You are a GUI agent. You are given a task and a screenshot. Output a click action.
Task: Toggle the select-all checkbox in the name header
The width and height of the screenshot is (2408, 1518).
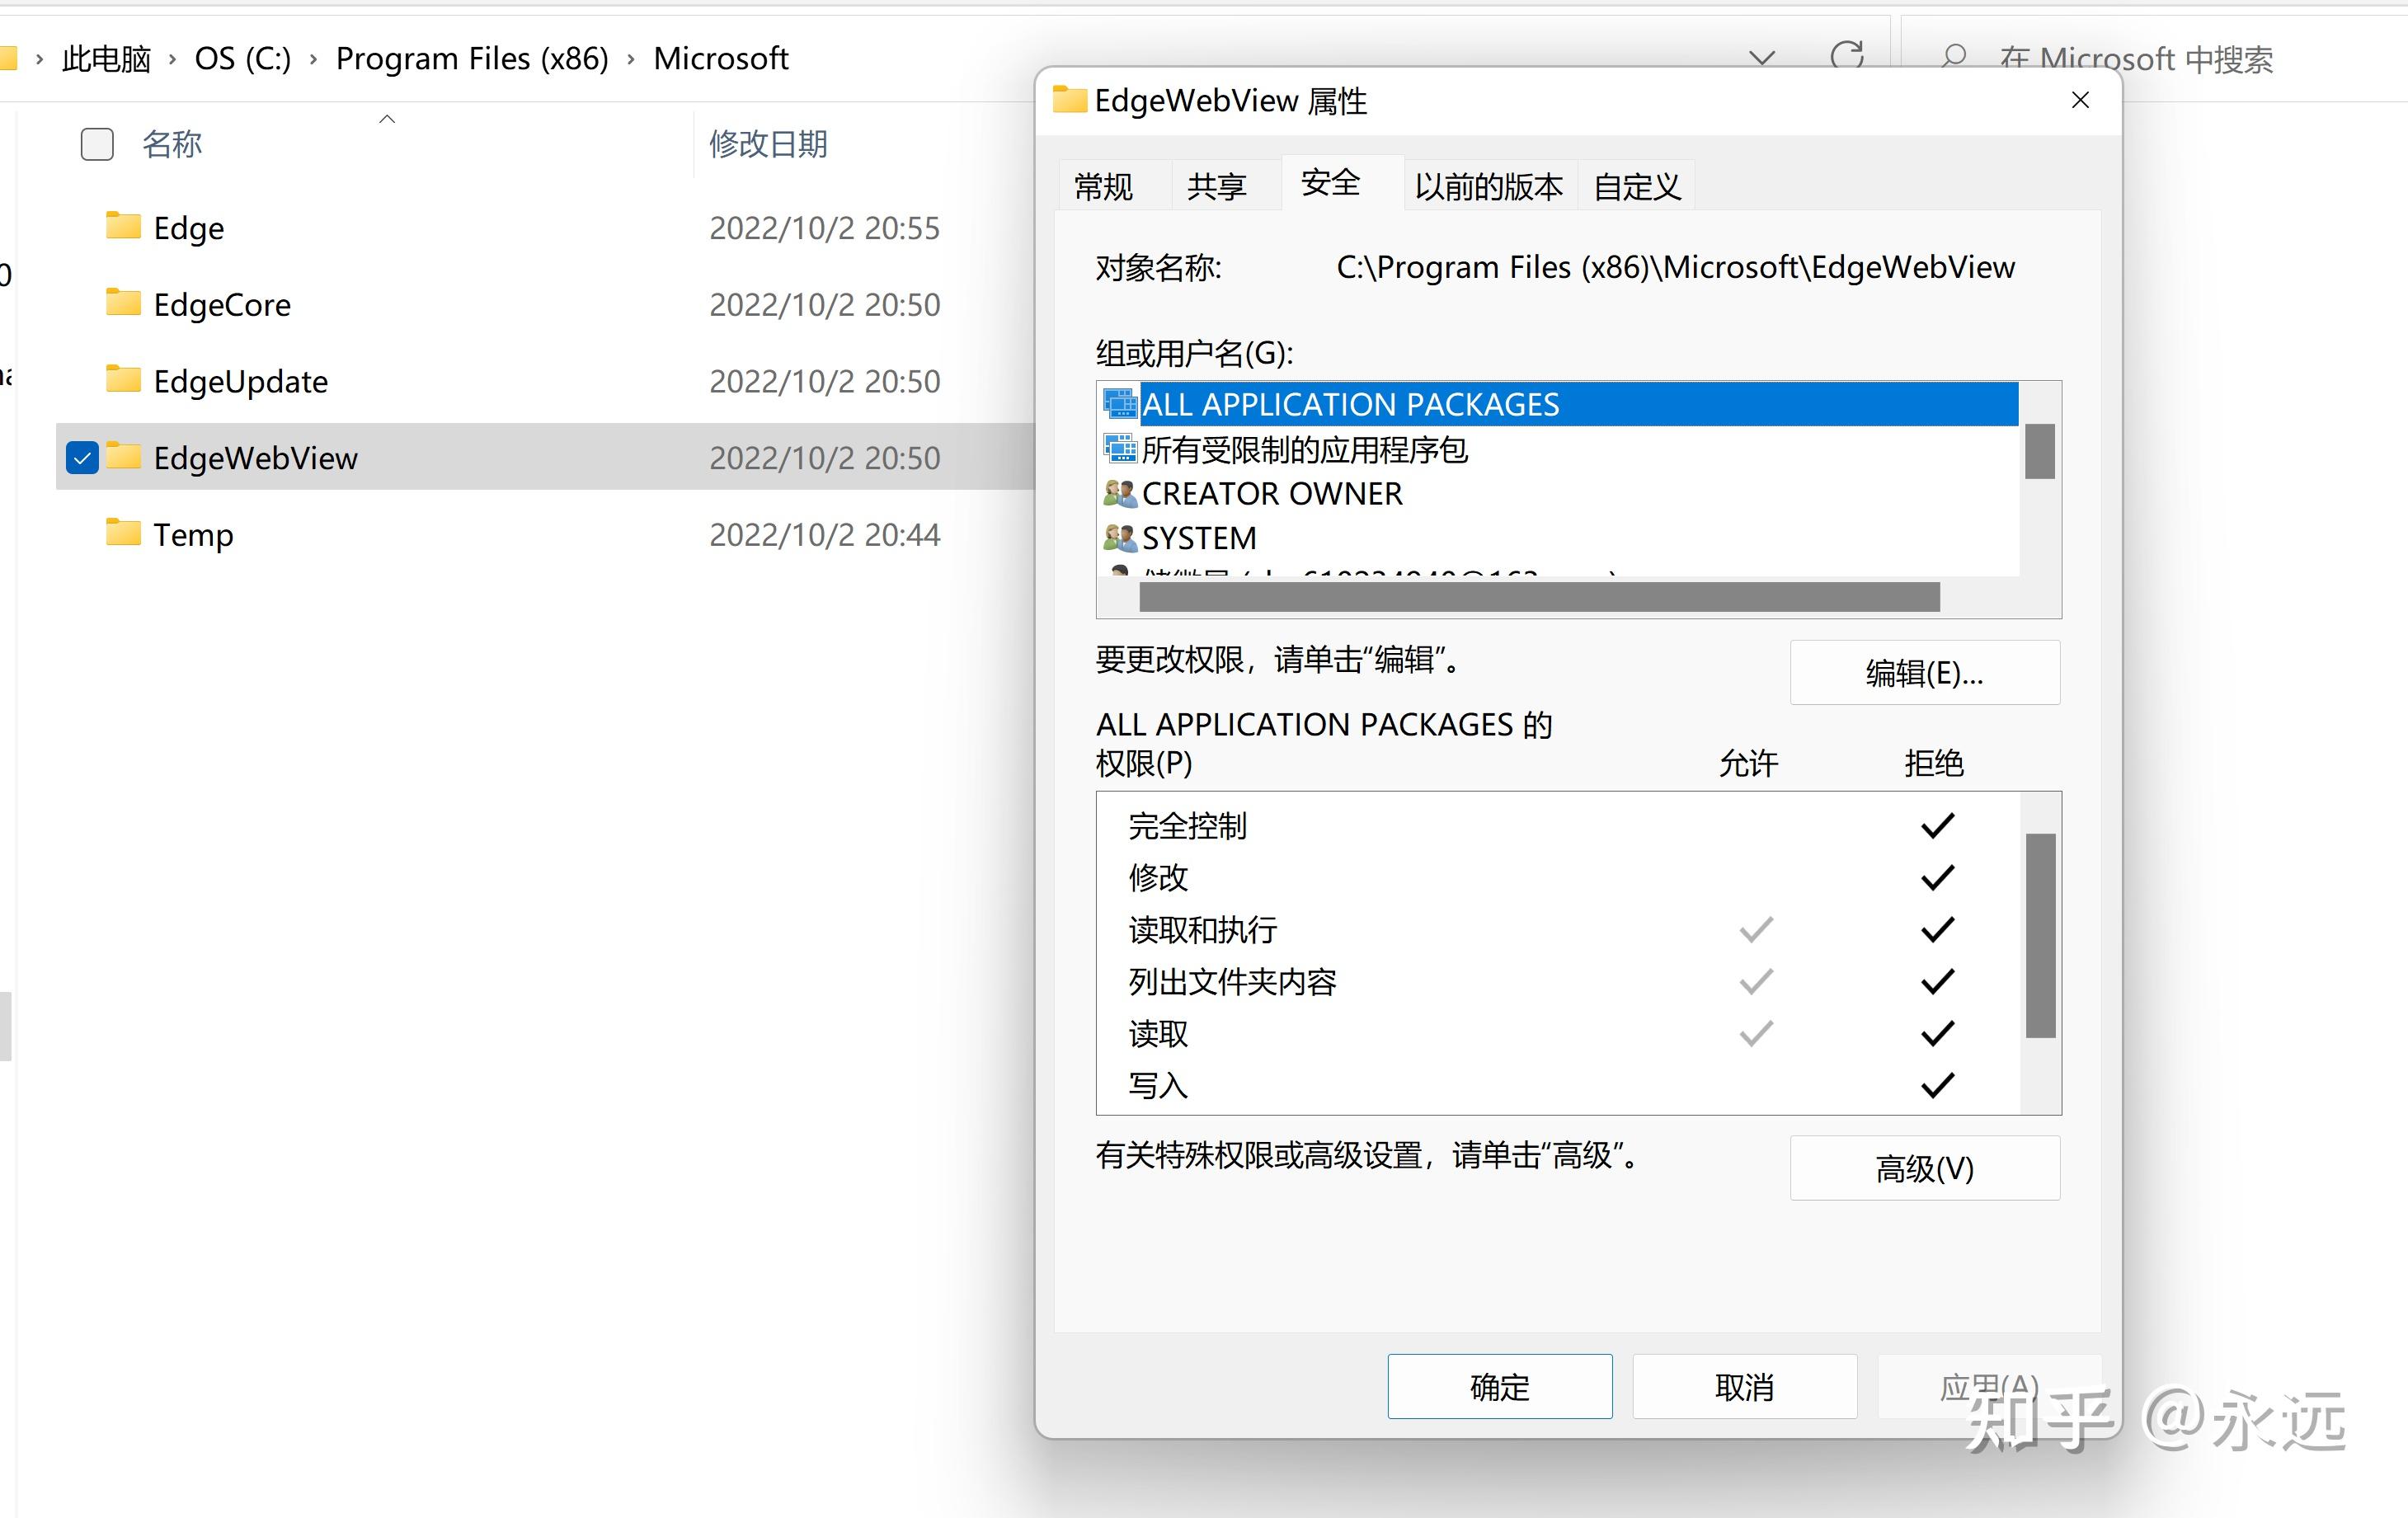pyautogui.click(x=96, y=144)
